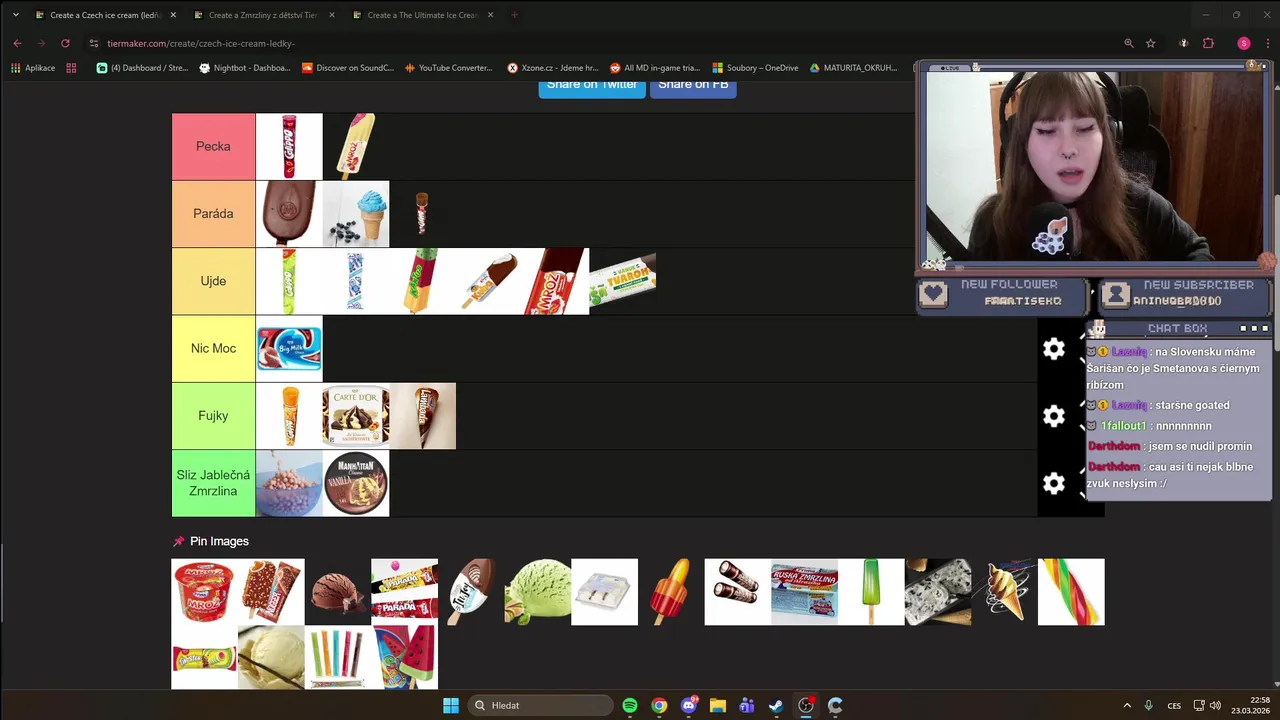The image size is (1280, 720).
Task: Open the Aplikace apps shortcut
Action: 33,68
